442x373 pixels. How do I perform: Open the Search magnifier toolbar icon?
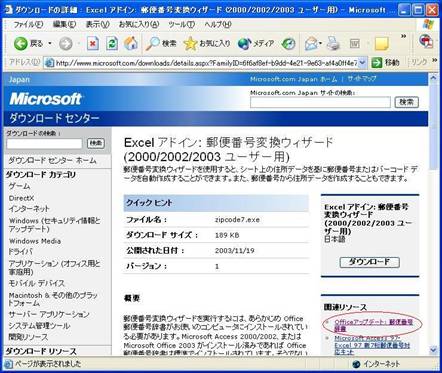pos(153,44)
